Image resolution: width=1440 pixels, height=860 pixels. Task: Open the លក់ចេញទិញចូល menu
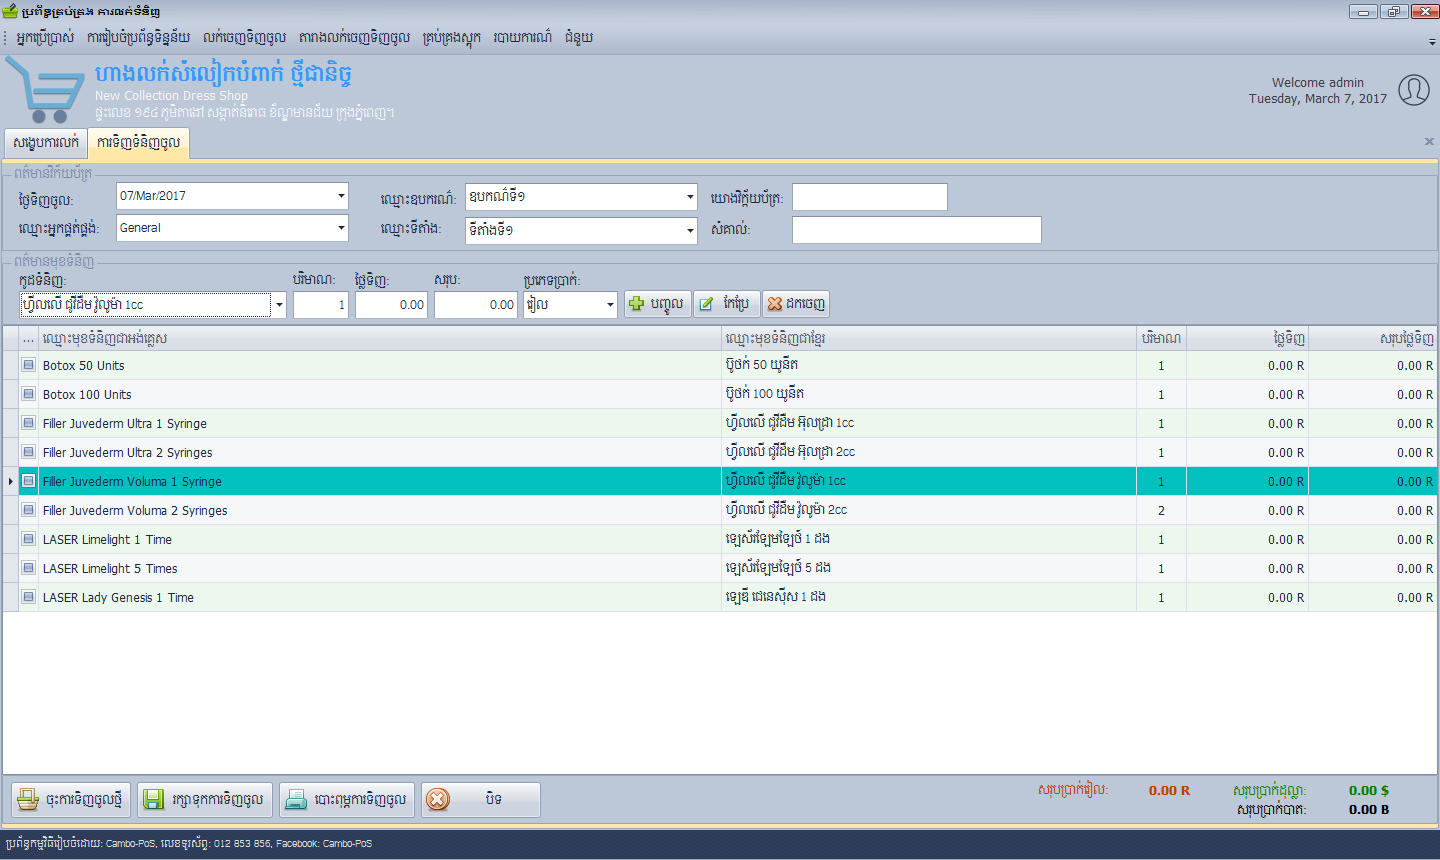244,37
